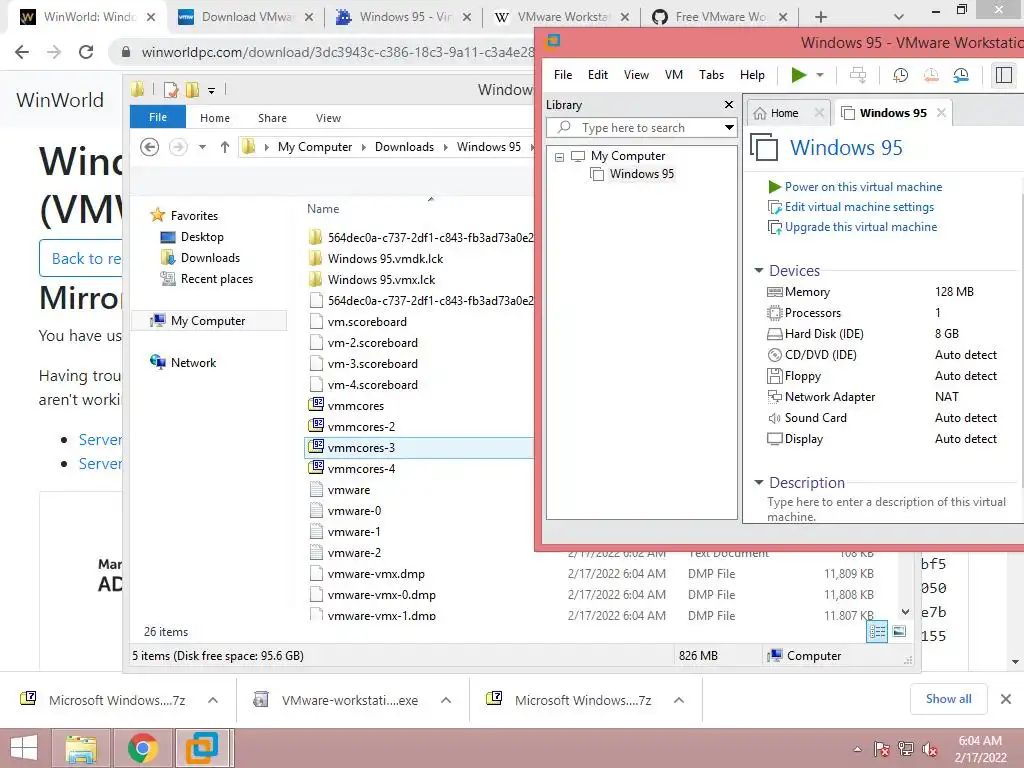Click the description text field in VMware

tap(886, 509)
